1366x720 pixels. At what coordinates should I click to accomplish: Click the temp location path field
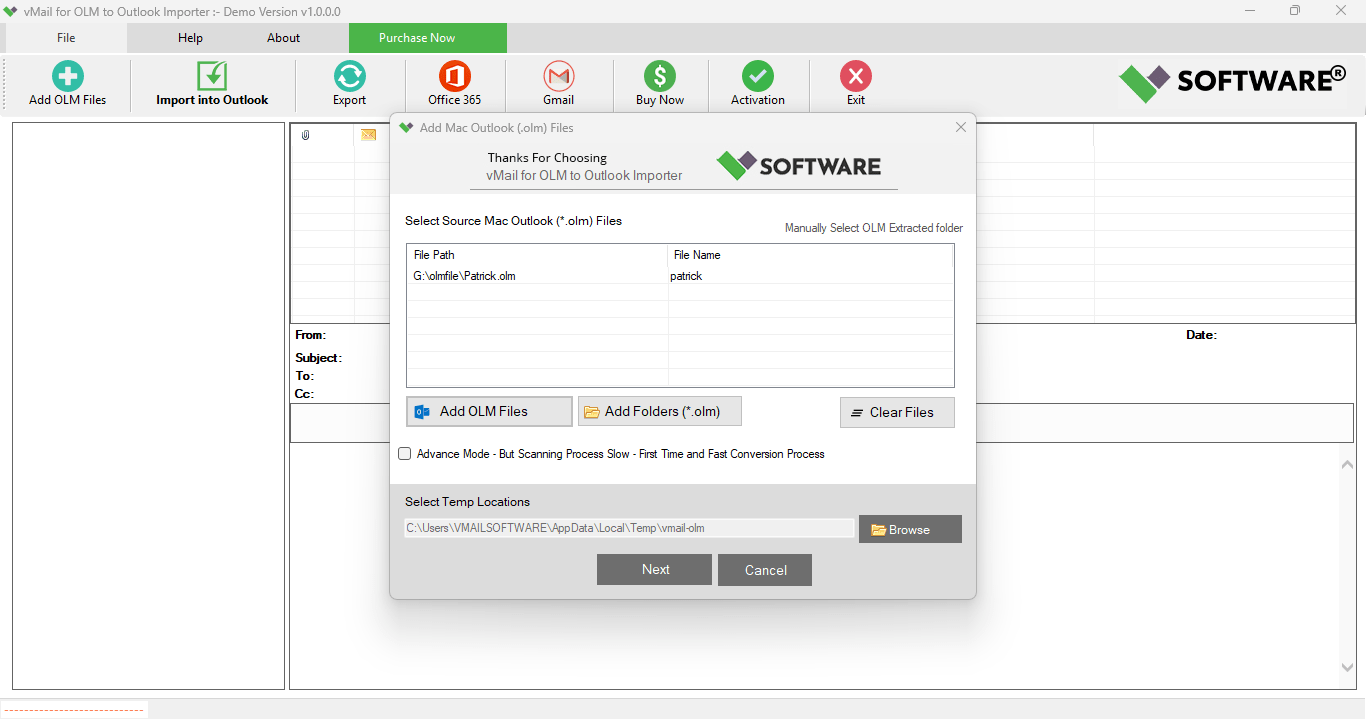click(630, 528)
